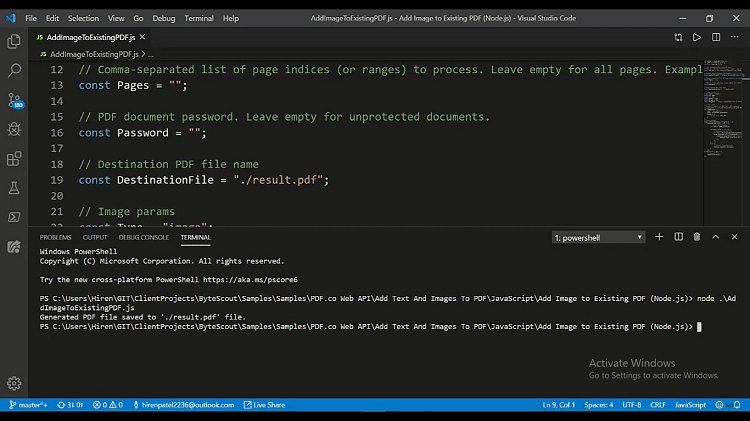Open the Search view in activity bar
Screen dimensions: 750x421
click(14, 71)
